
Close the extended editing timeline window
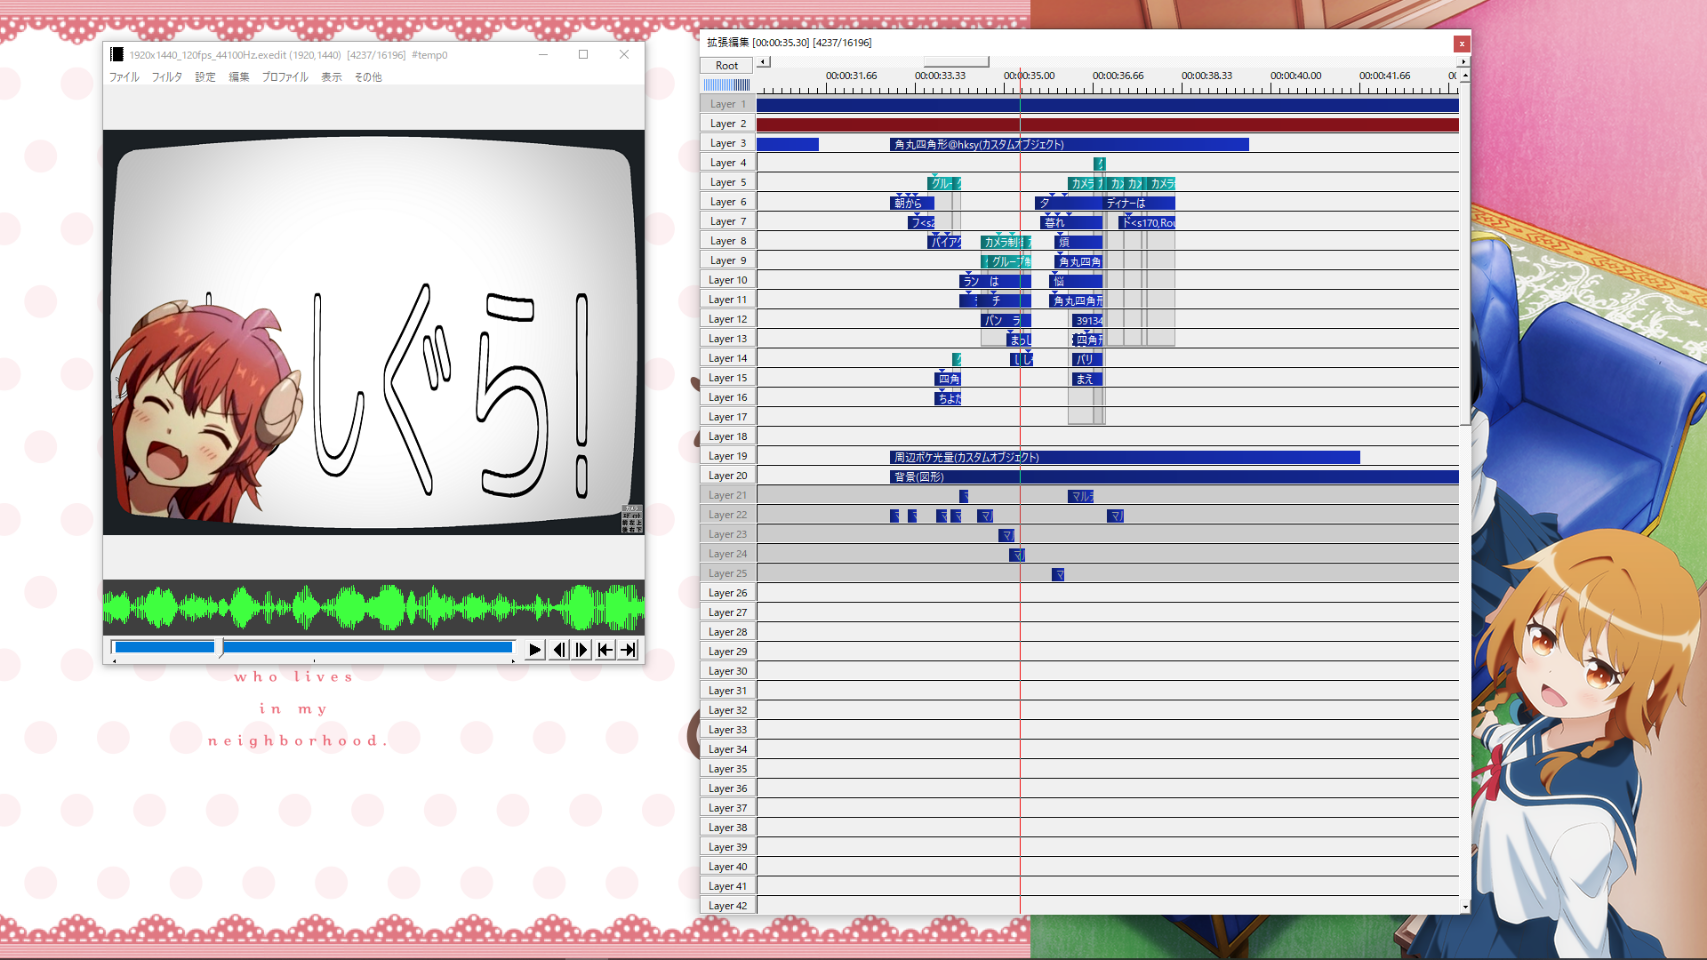tap(1461, 43)
